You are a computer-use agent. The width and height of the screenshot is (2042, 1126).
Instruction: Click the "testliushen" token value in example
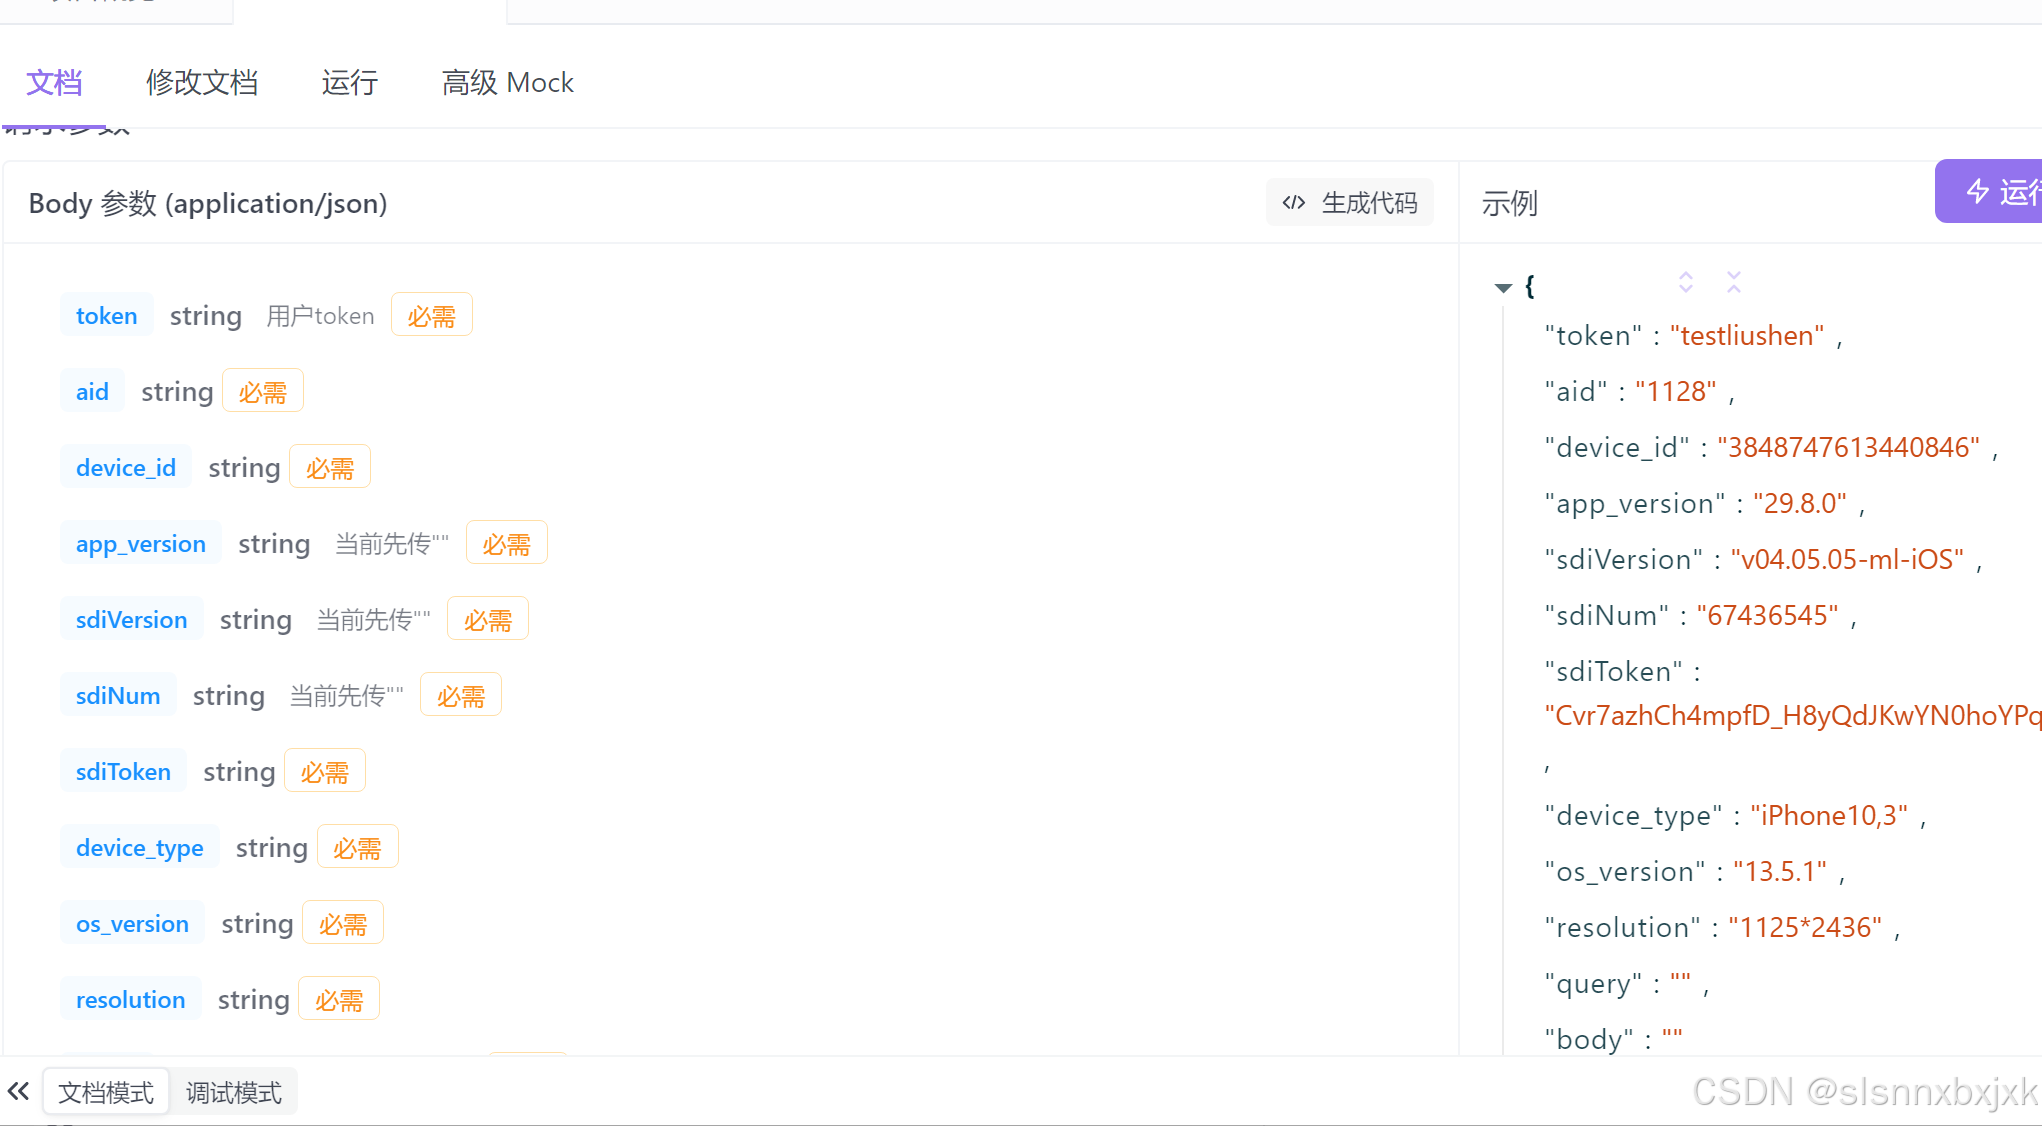coord(1747,336)
